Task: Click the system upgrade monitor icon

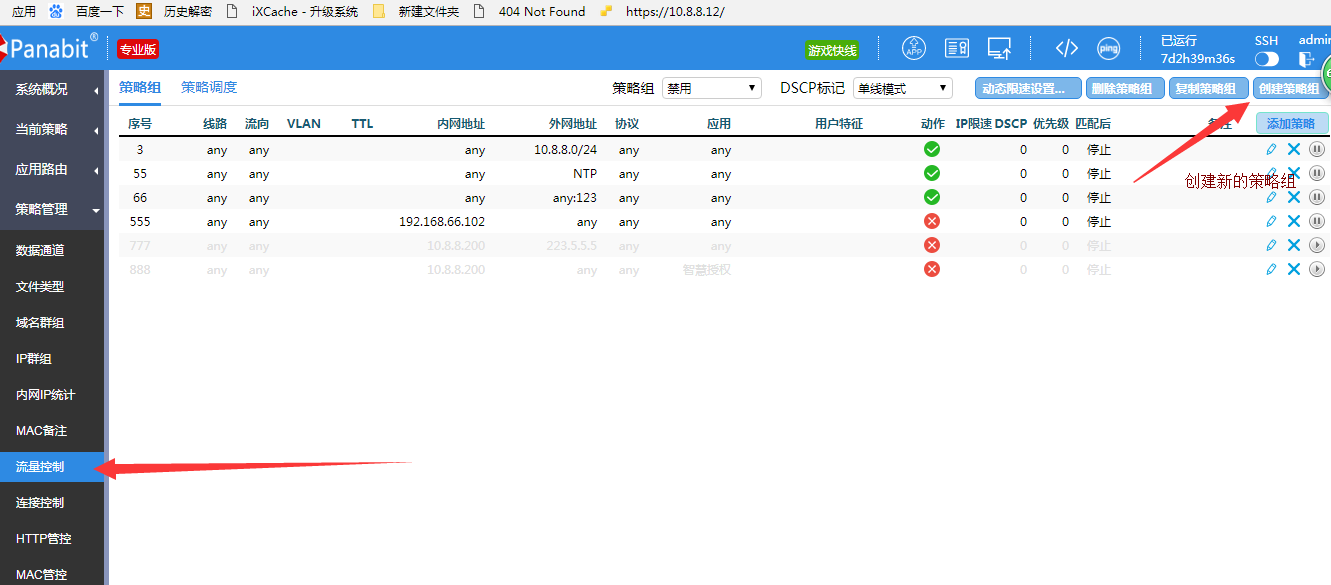Action: (x=999, y=48)
